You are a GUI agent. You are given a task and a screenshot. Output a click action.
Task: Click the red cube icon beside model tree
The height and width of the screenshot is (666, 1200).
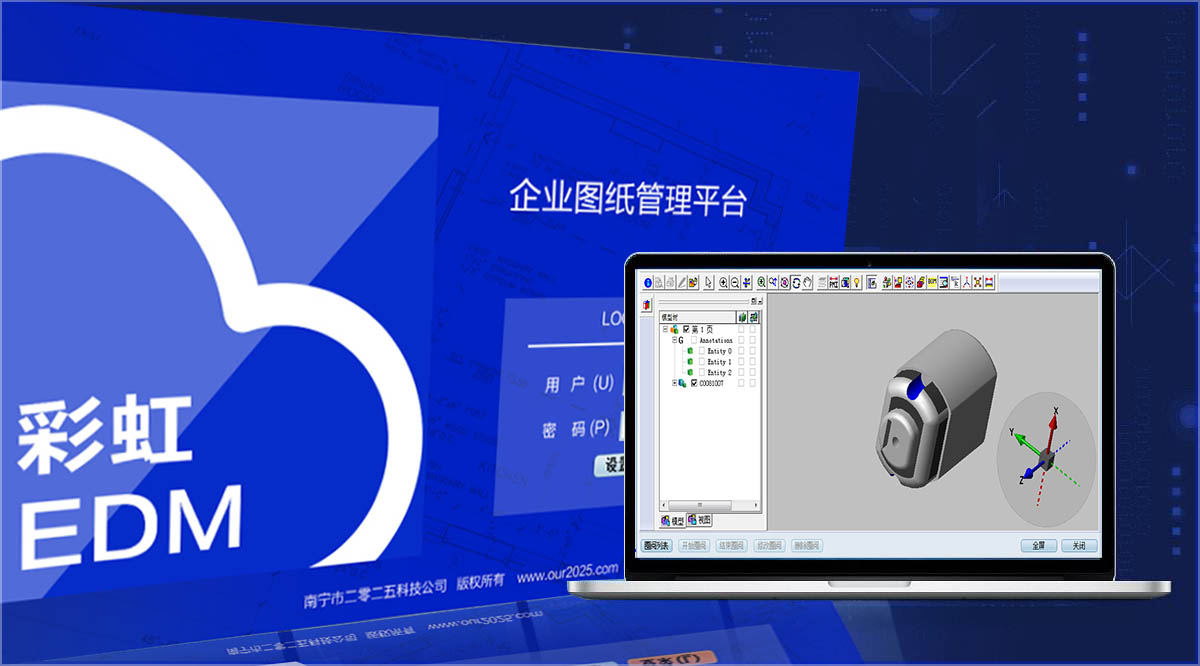(646, 304)
